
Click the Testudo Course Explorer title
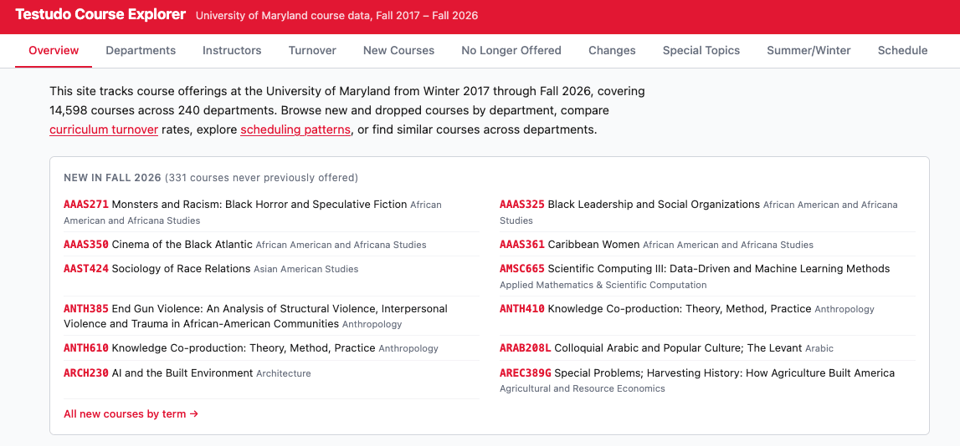[x=100, y=15]
